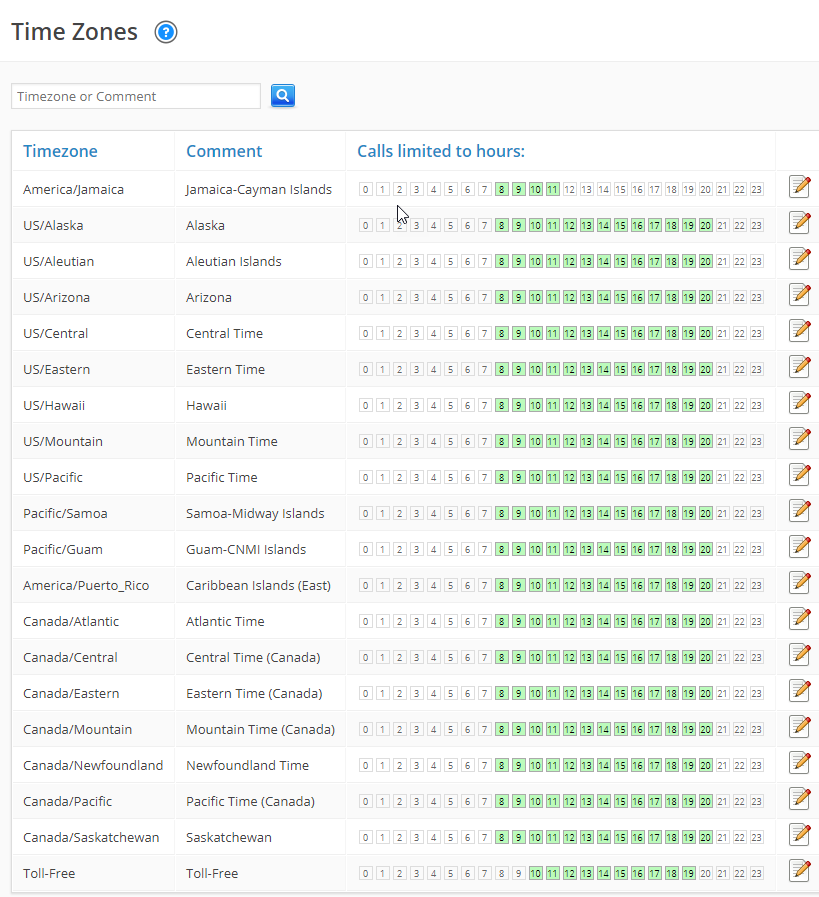
Task: Select the Pacific/Samoa timezone cell
Action: click(65, 514)
